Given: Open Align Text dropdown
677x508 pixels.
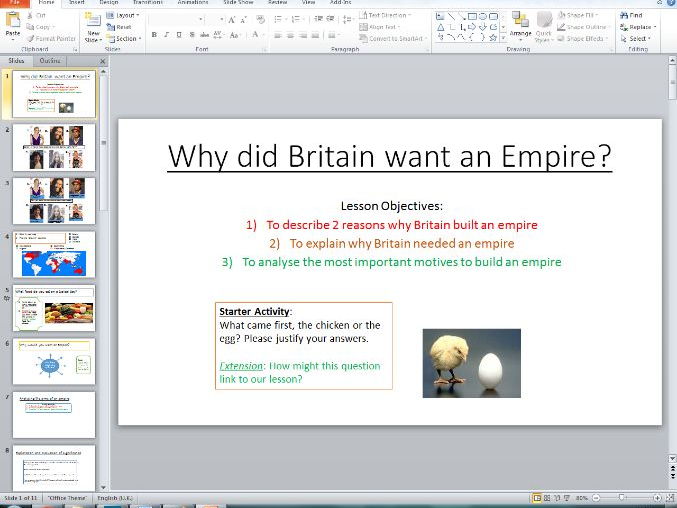Looking at the screenshot, I should [380, 27].
